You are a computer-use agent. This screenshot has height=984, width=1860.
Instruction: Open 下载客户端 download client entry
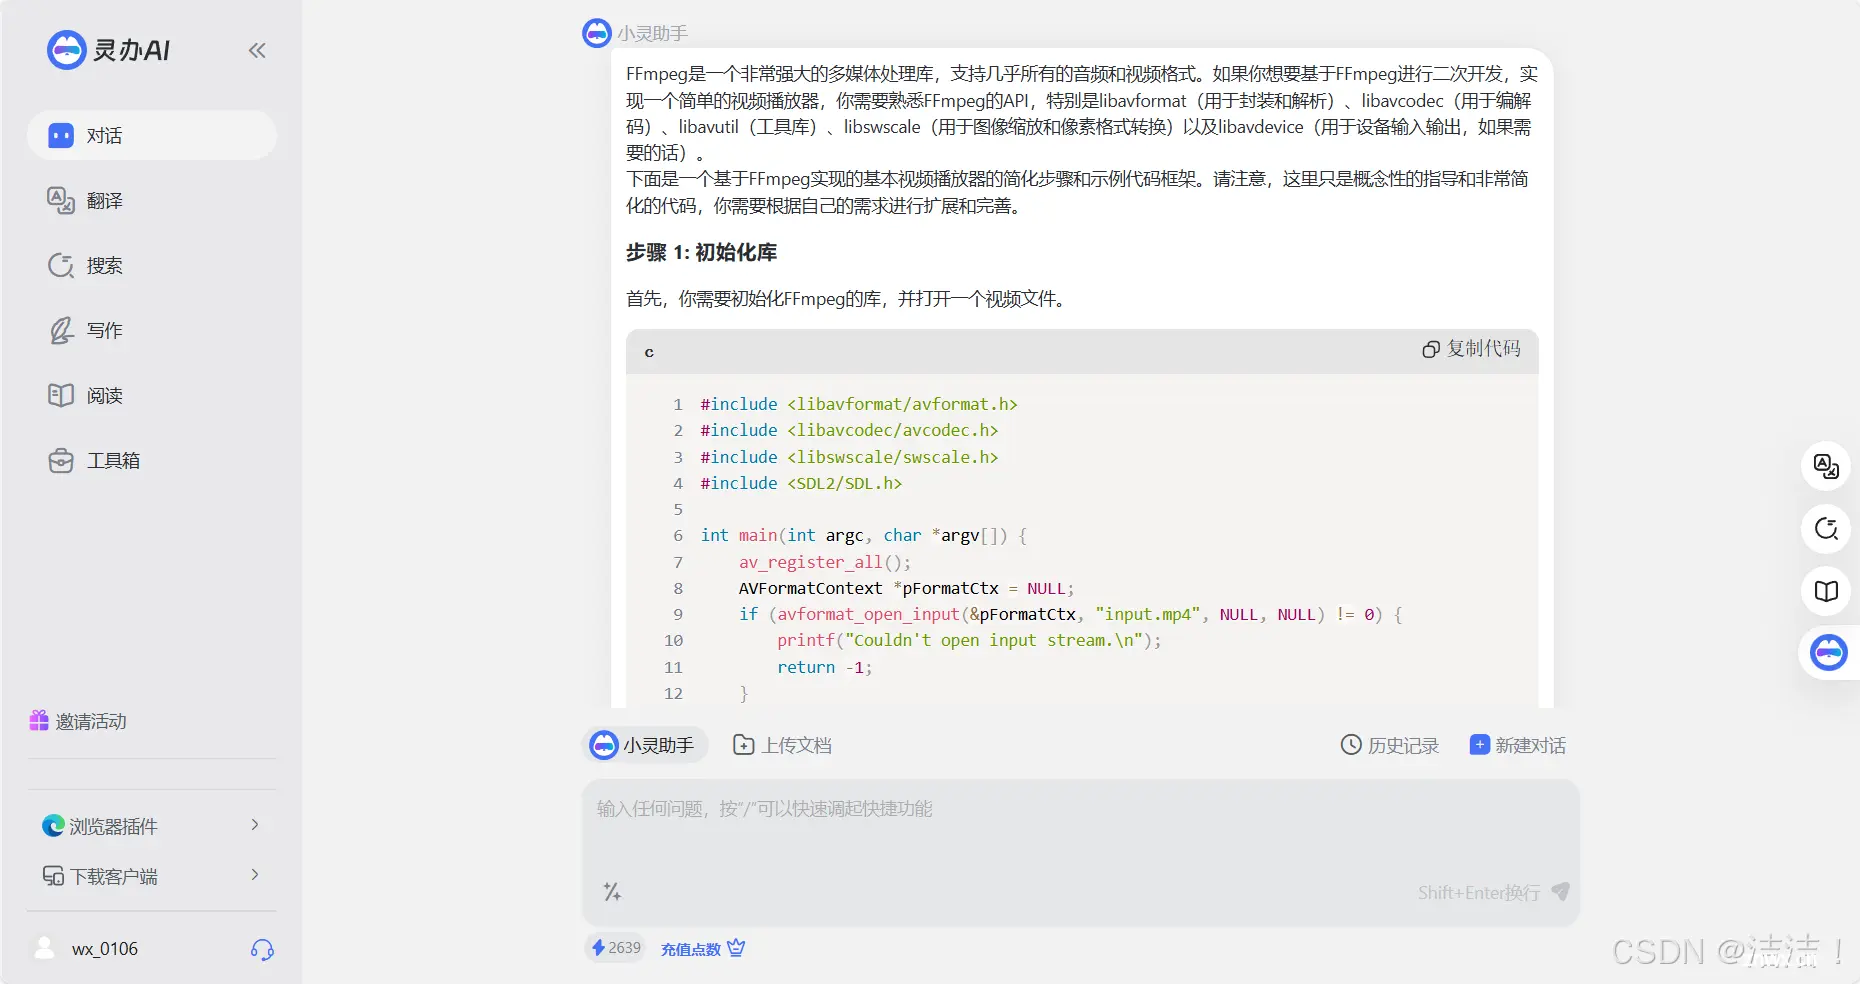[152, 876]
